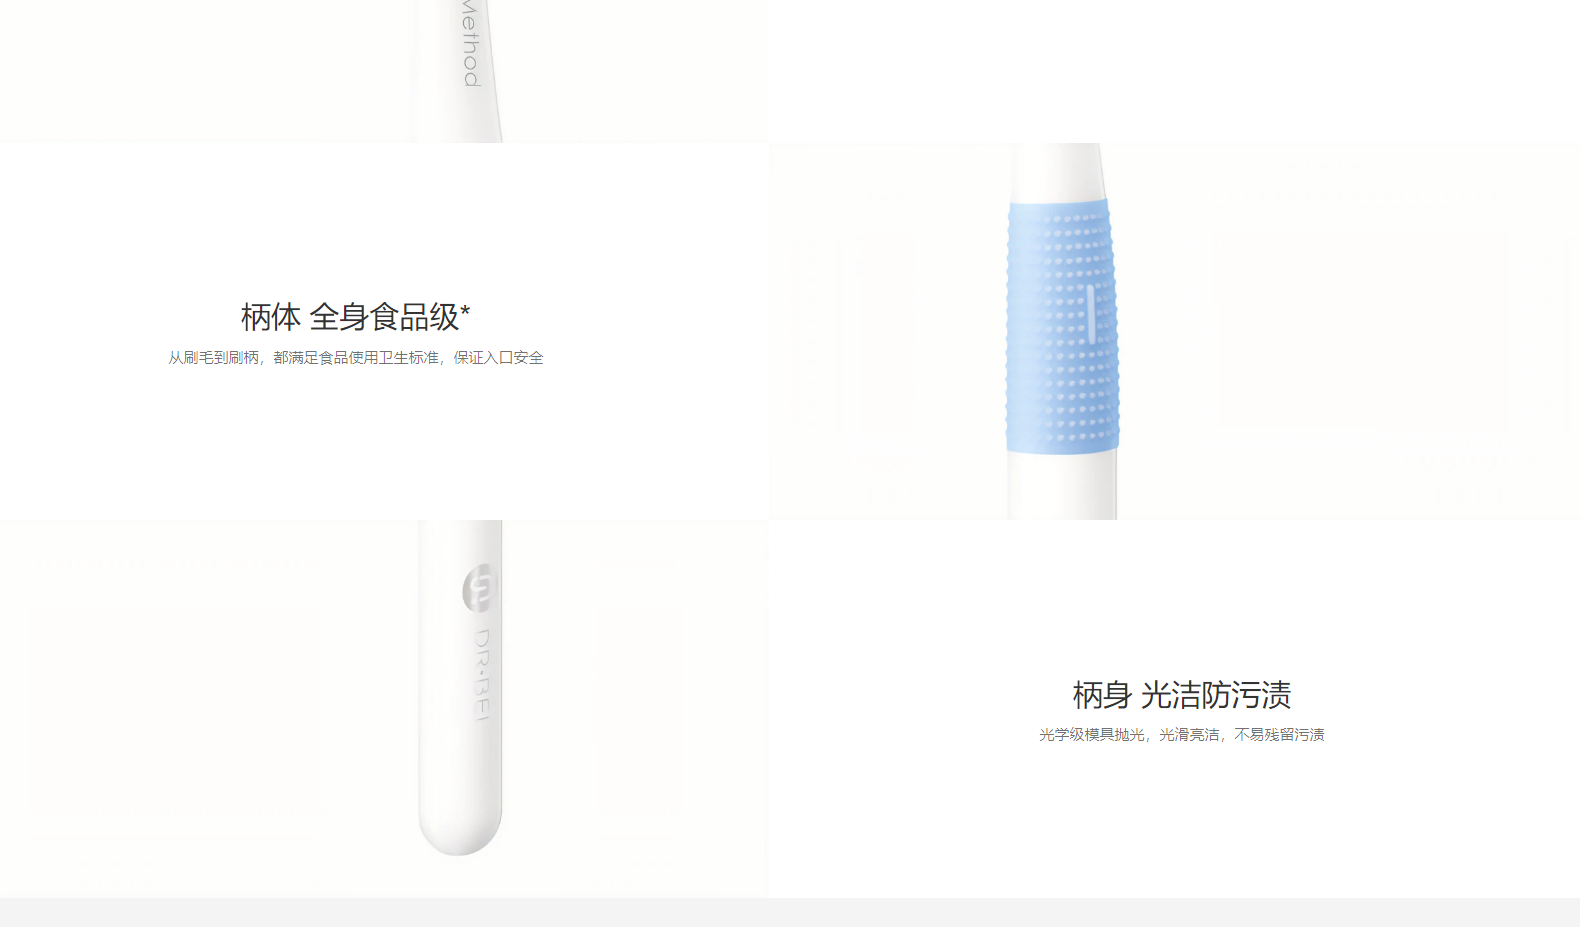Click the white neck above the blue grip
1580x927 pixels.
1060,172
